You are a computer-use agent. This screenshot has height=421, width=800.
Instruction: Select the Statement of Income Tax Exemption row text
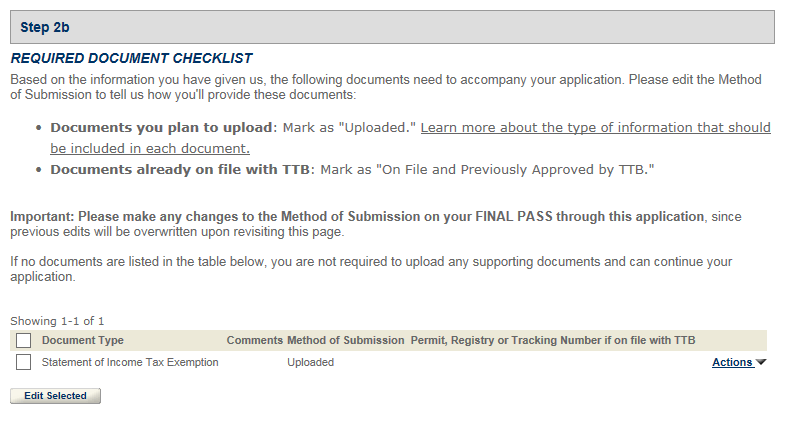pyautogui.click(x=130, y=362)
